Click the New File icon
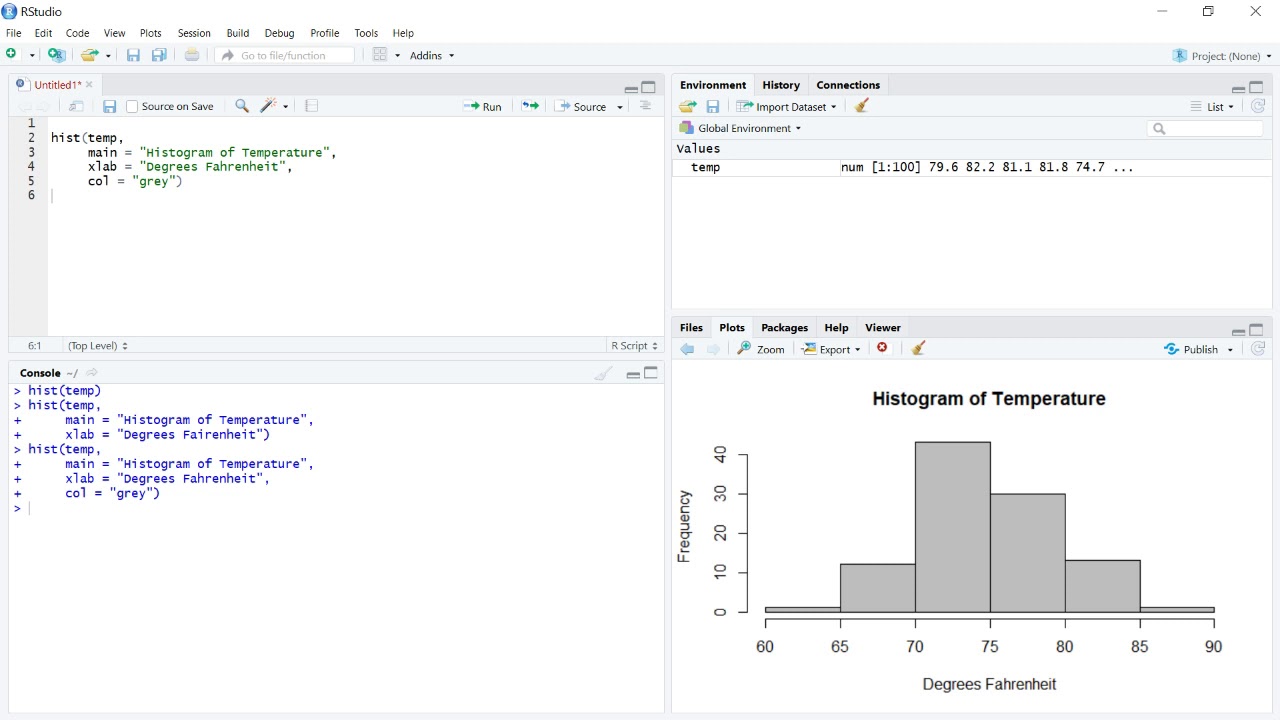 [13, 55]
